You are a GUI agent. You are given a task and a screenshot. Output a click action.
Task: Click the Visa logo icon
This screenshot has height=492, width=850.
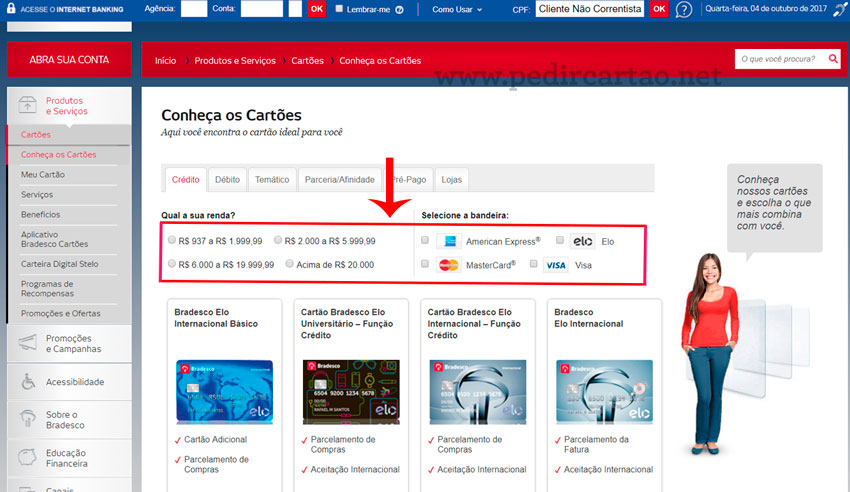[x=556, y=265]
